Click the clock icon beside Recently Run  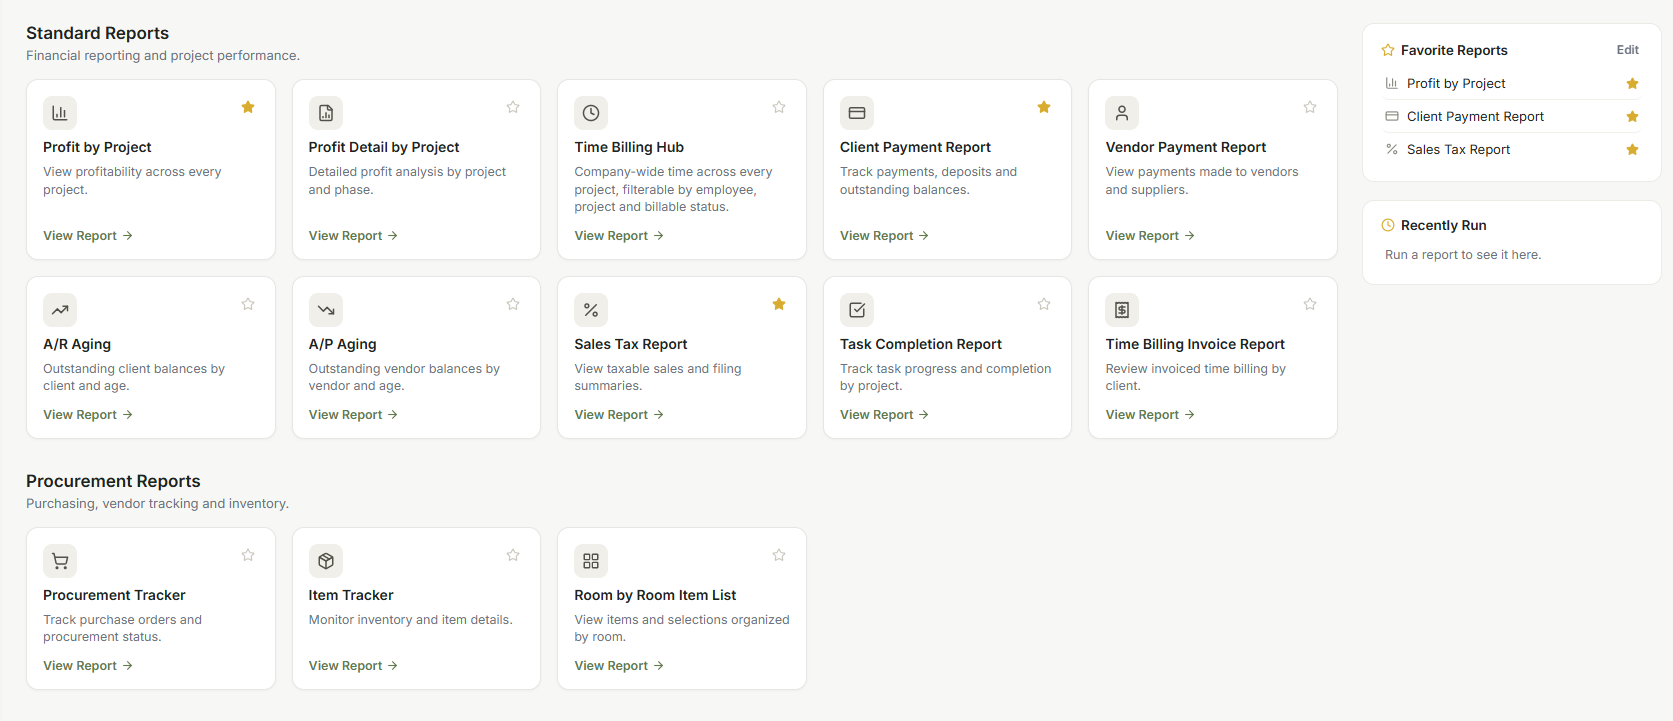[x=1388, y=225]
